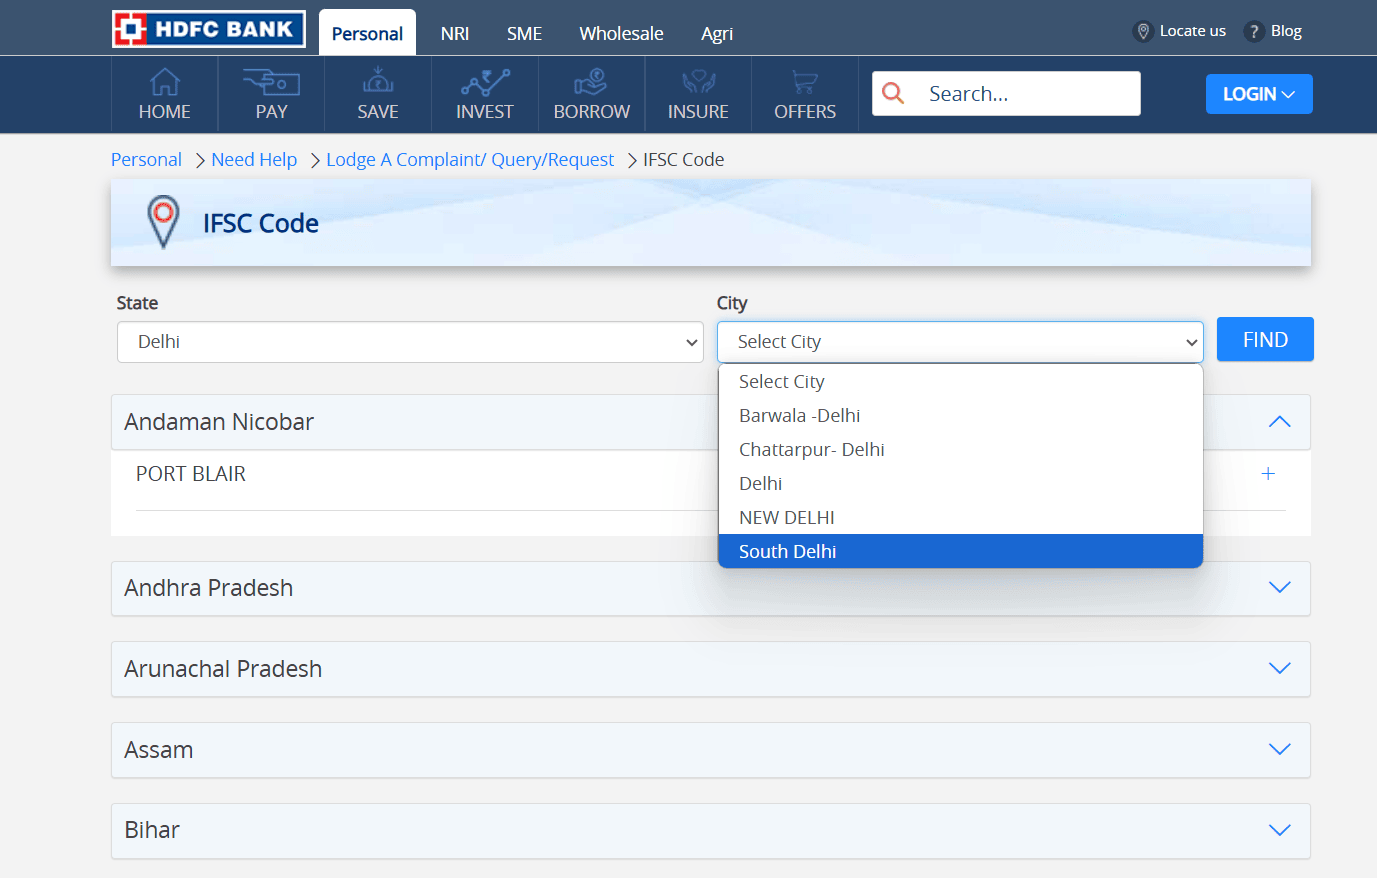Click the HDFC Bank logo
The width and height of the screenshot is (1377, 878).
click(x=209, y=29)
